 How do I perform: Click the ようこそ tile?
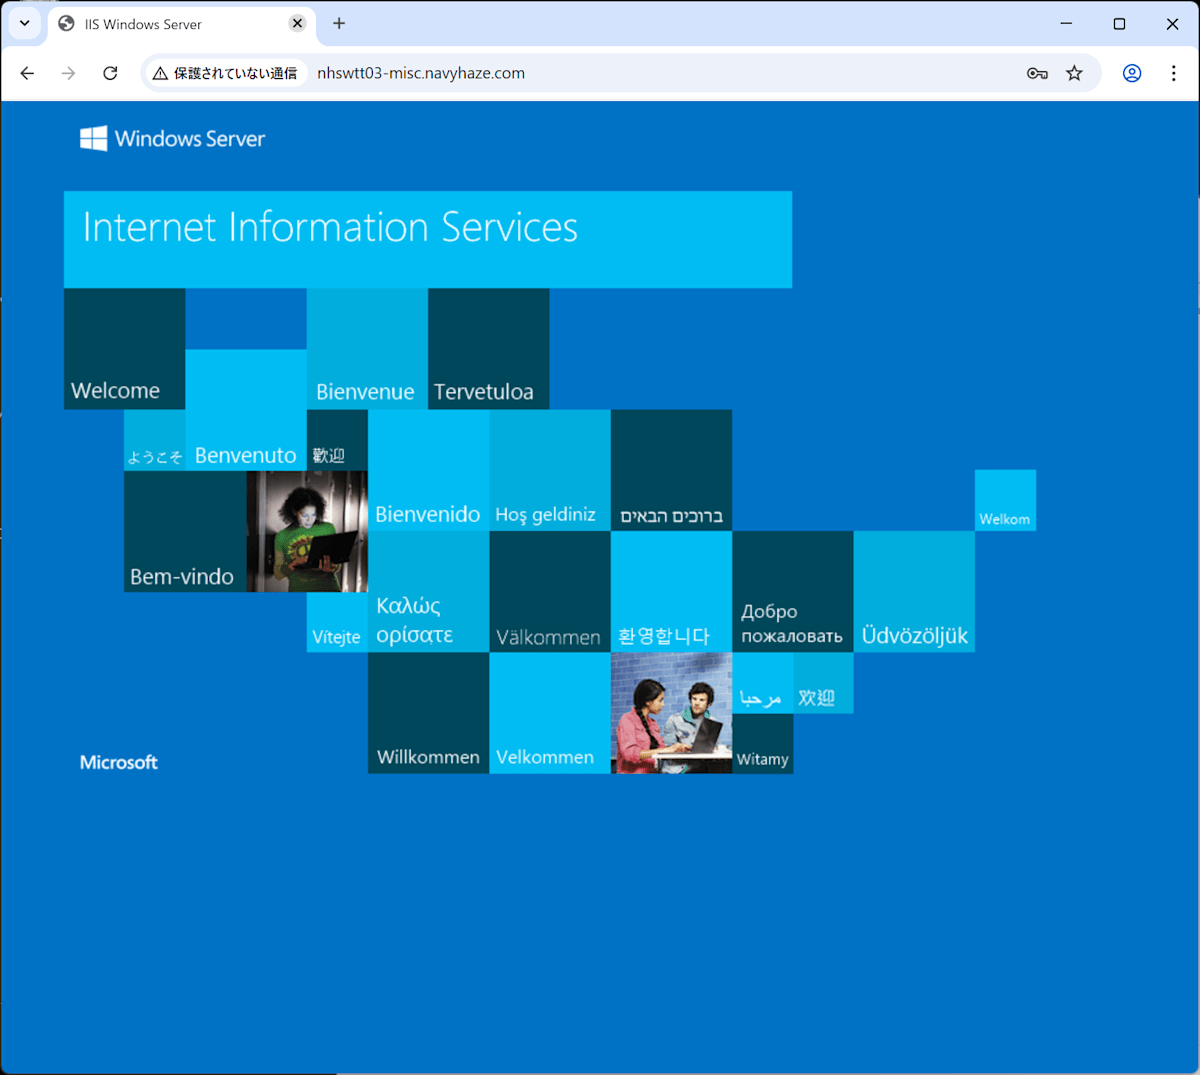pos(154,440)
